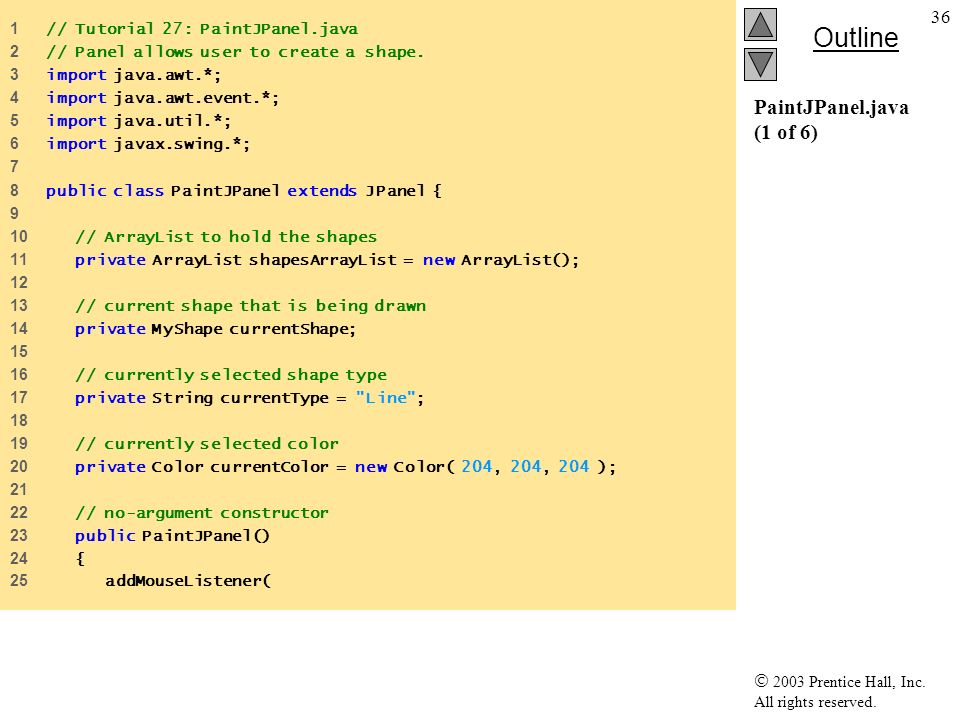Click comment "current shape that is being drawn"
This screenshot has width=960, height=720.
click(250, 306)
